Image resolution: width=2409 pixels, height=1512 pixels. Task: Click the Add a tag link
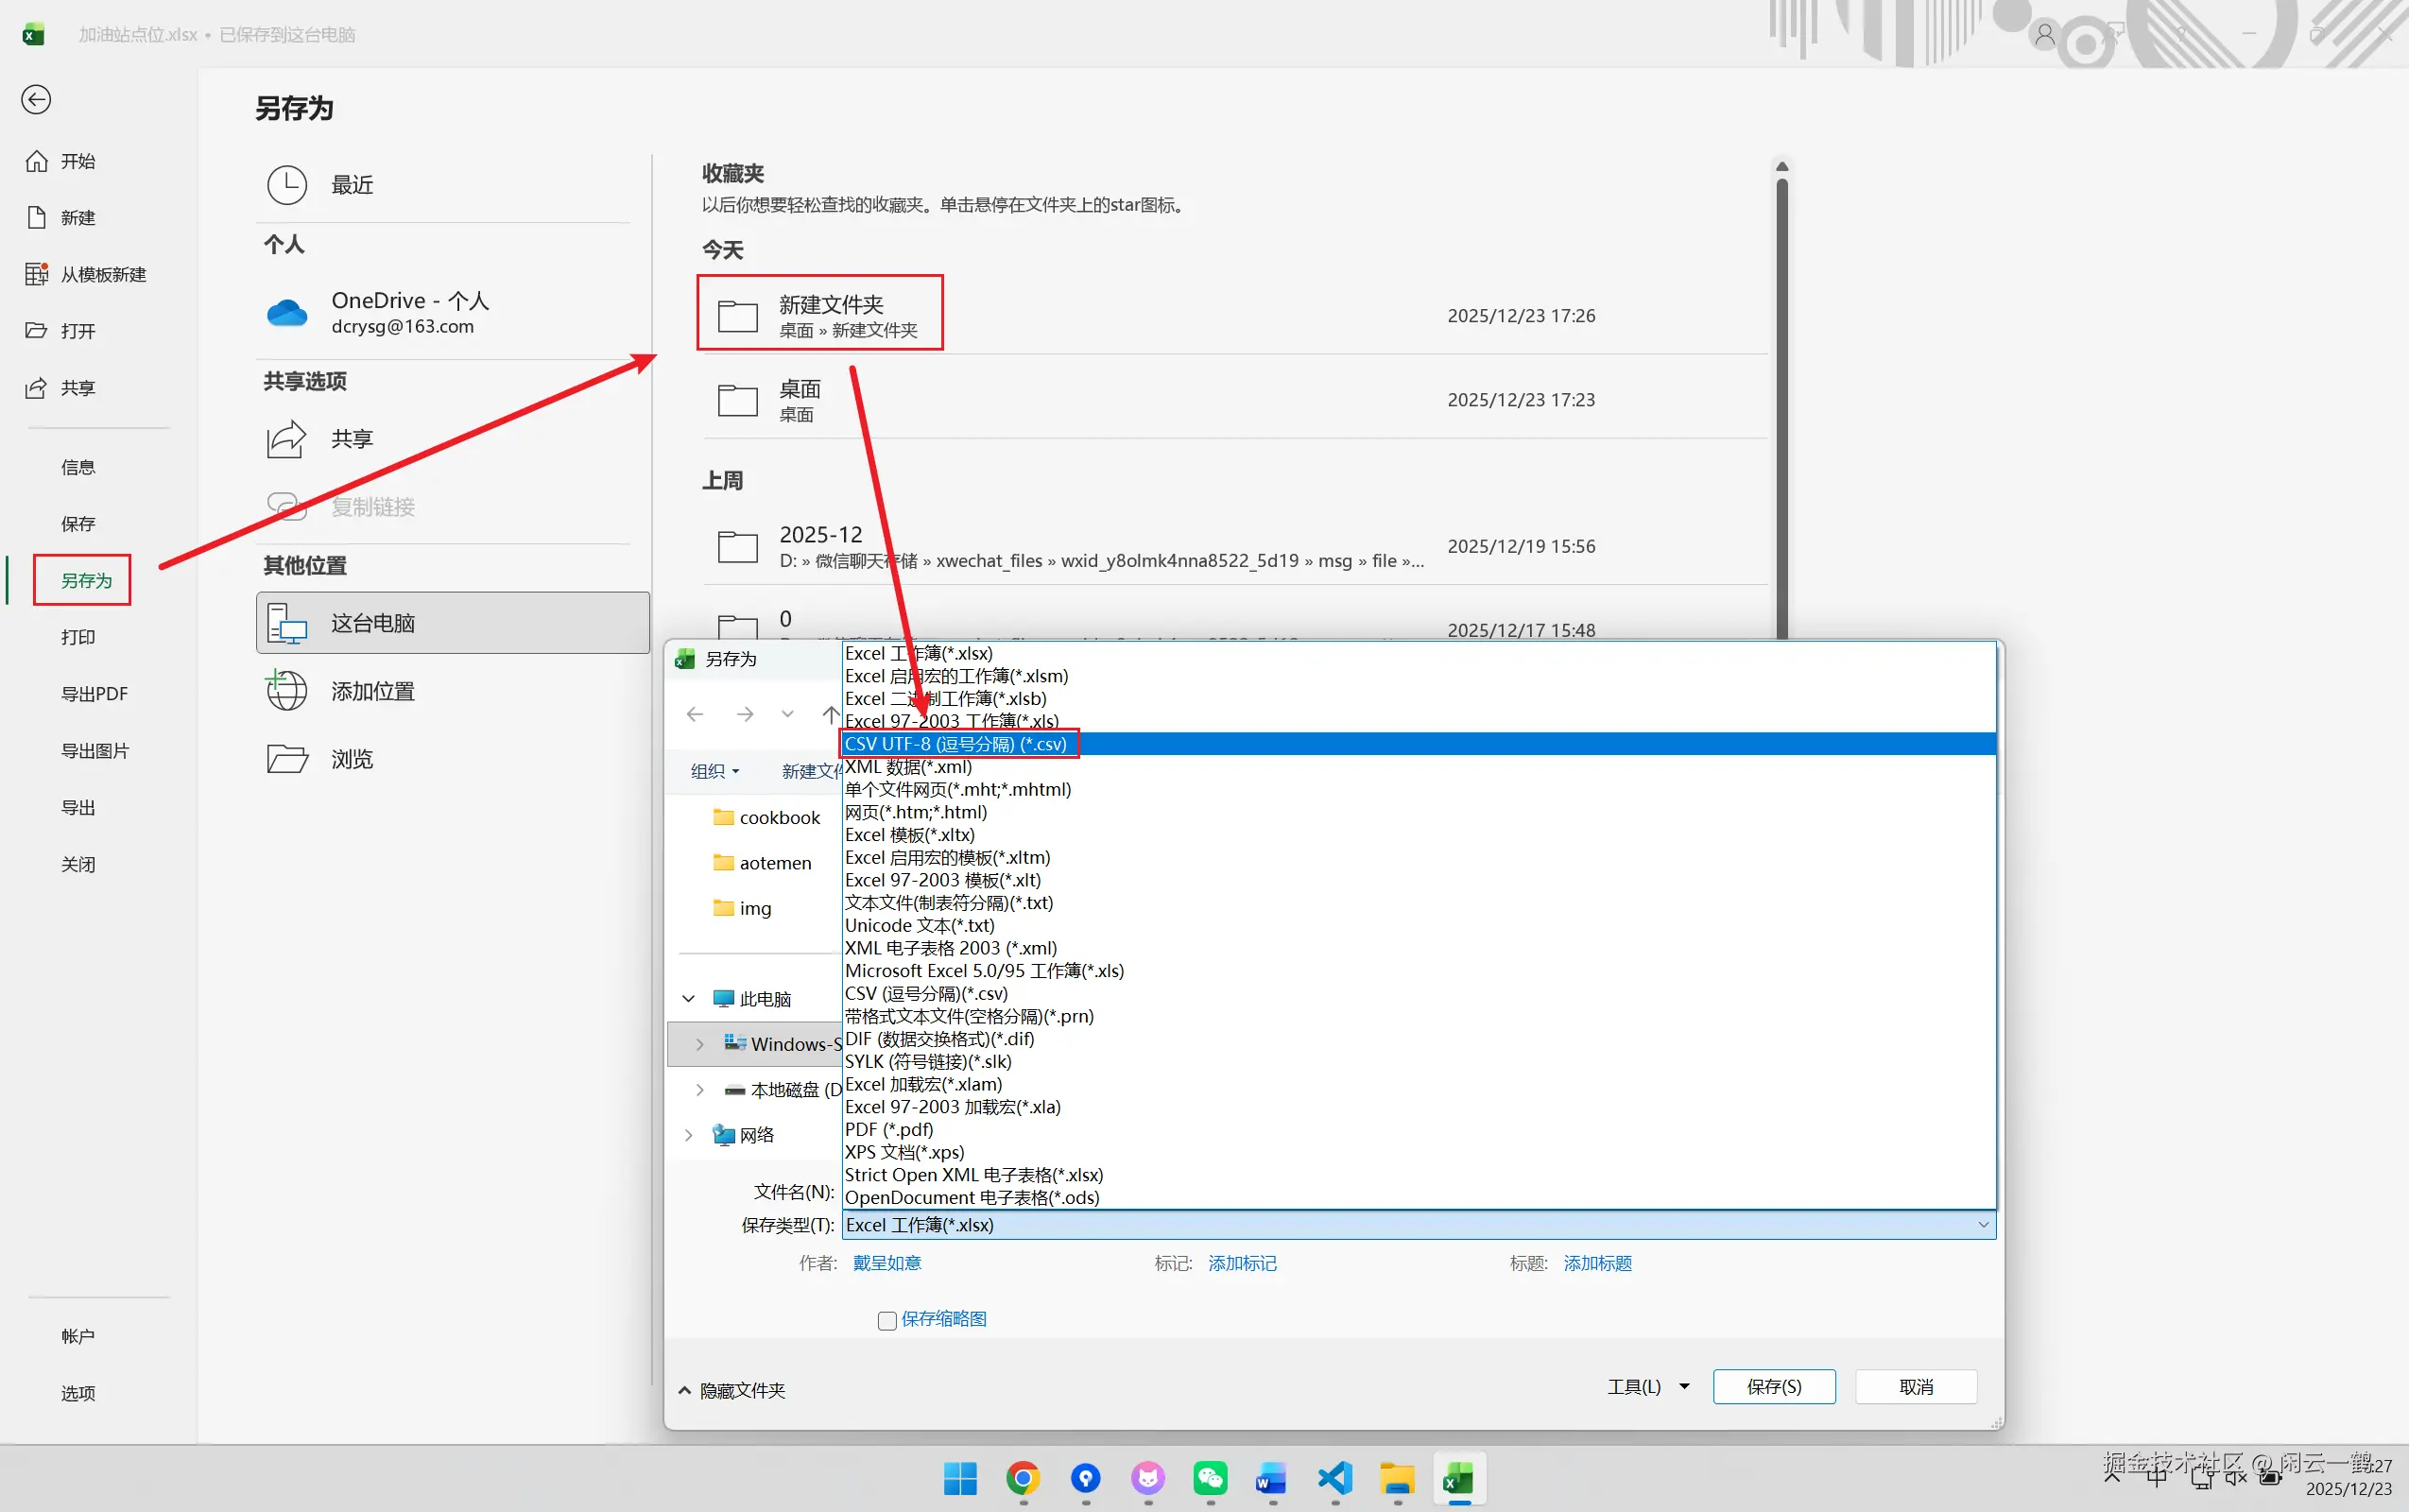click(x=1242, y=1263)
